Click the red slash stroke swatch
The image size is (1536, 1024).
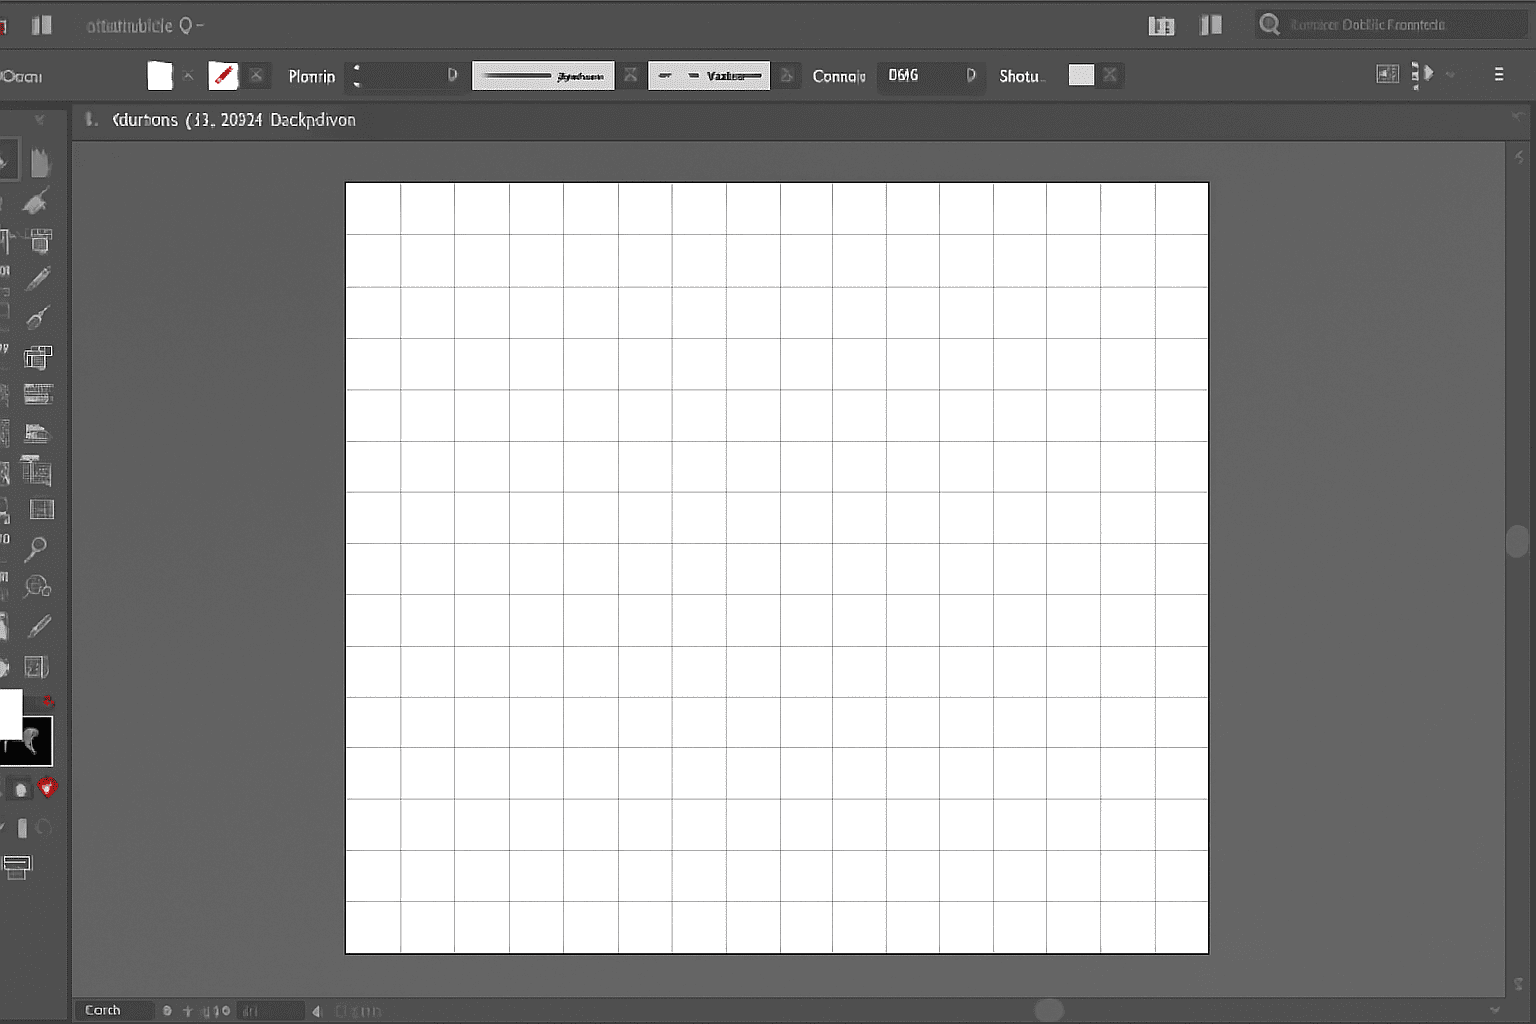point(223,76)
